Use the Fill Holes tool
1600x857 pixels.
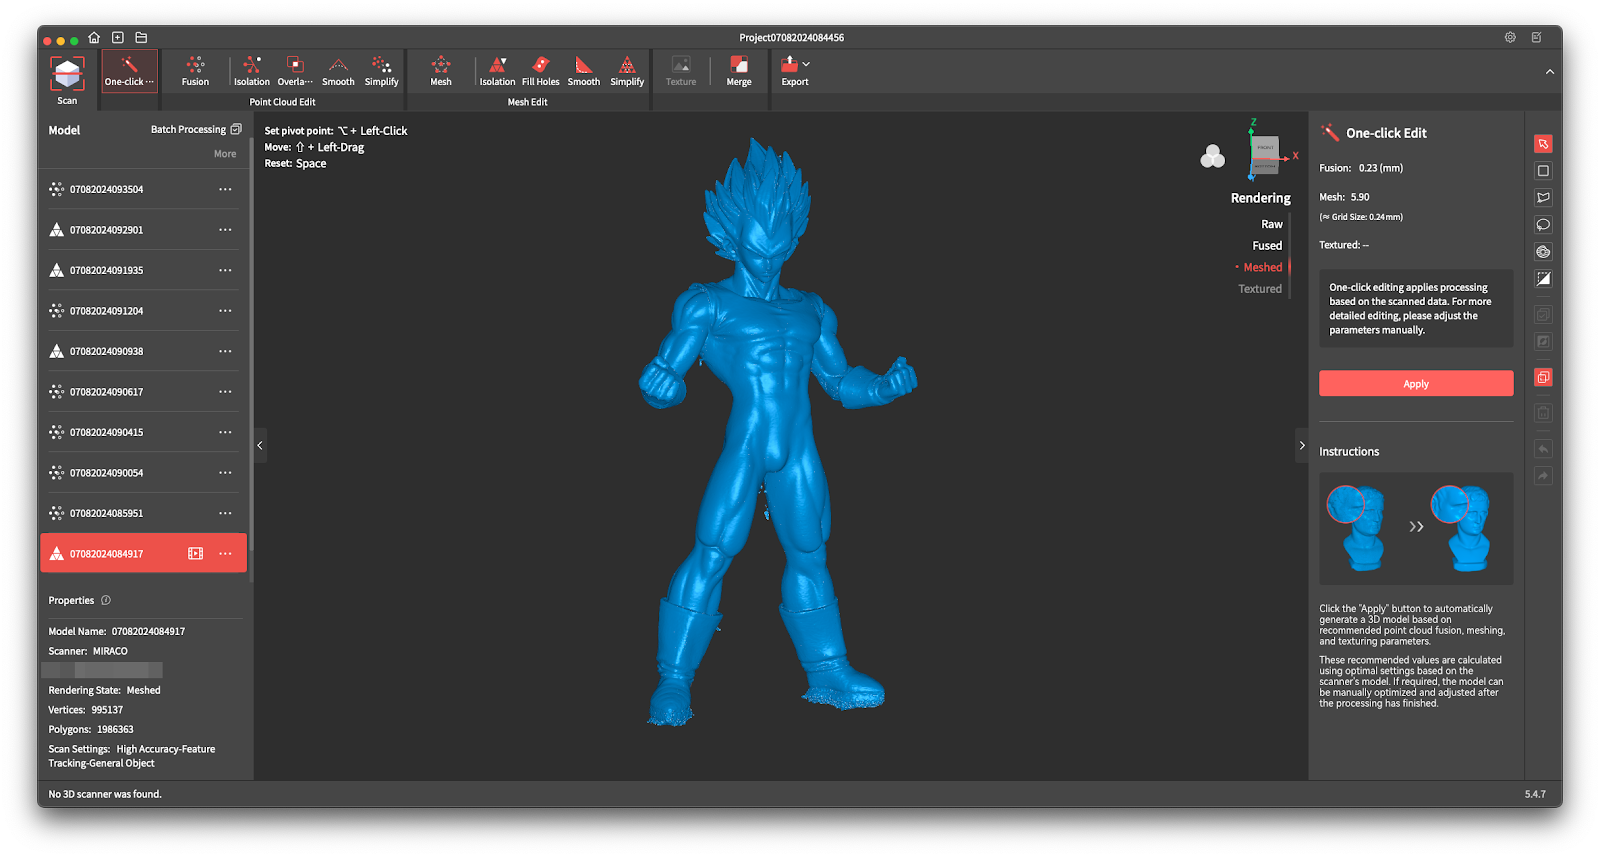pos(540,72)
